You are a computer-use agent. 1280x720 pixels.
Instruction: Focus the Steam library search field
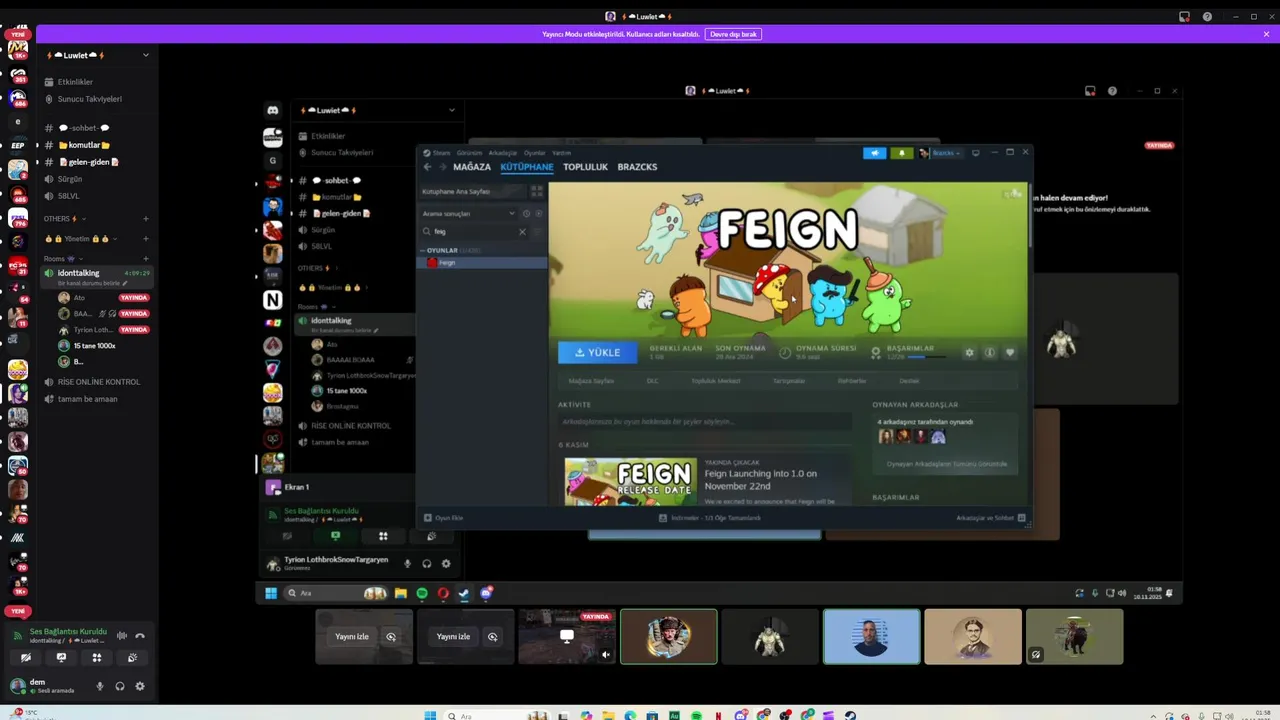[x=474, y=231]
